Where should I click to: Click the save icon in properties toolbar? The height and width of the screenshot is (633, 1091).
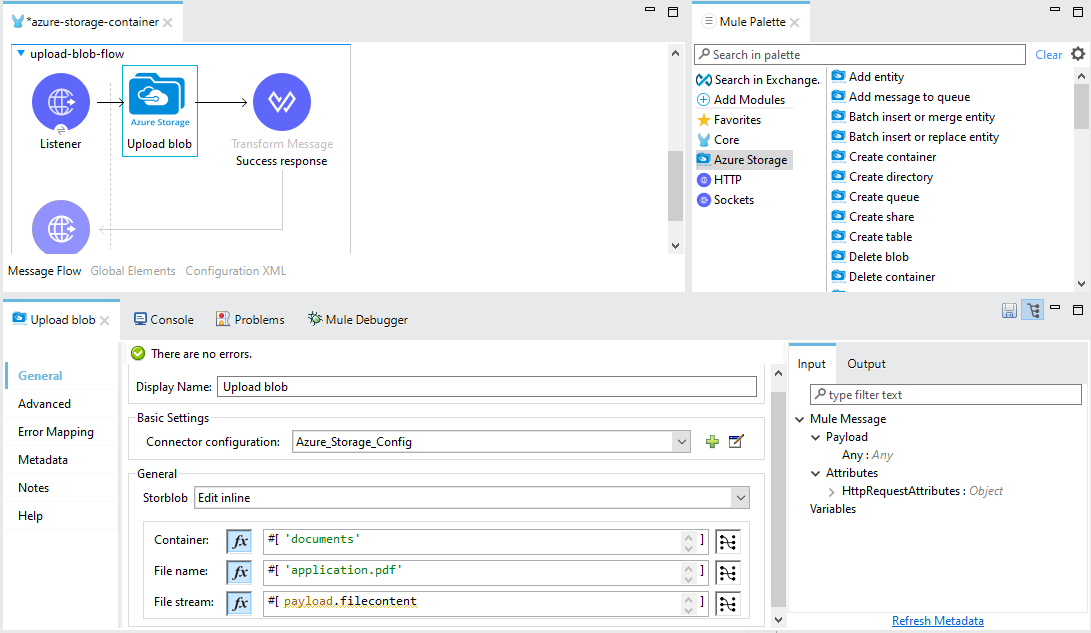point(1009,310)
